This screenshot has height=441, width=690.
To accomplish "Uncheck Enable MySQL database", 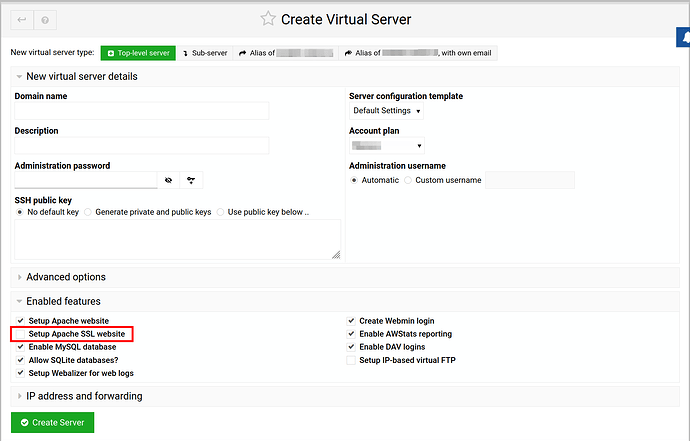I will (21, 347).
